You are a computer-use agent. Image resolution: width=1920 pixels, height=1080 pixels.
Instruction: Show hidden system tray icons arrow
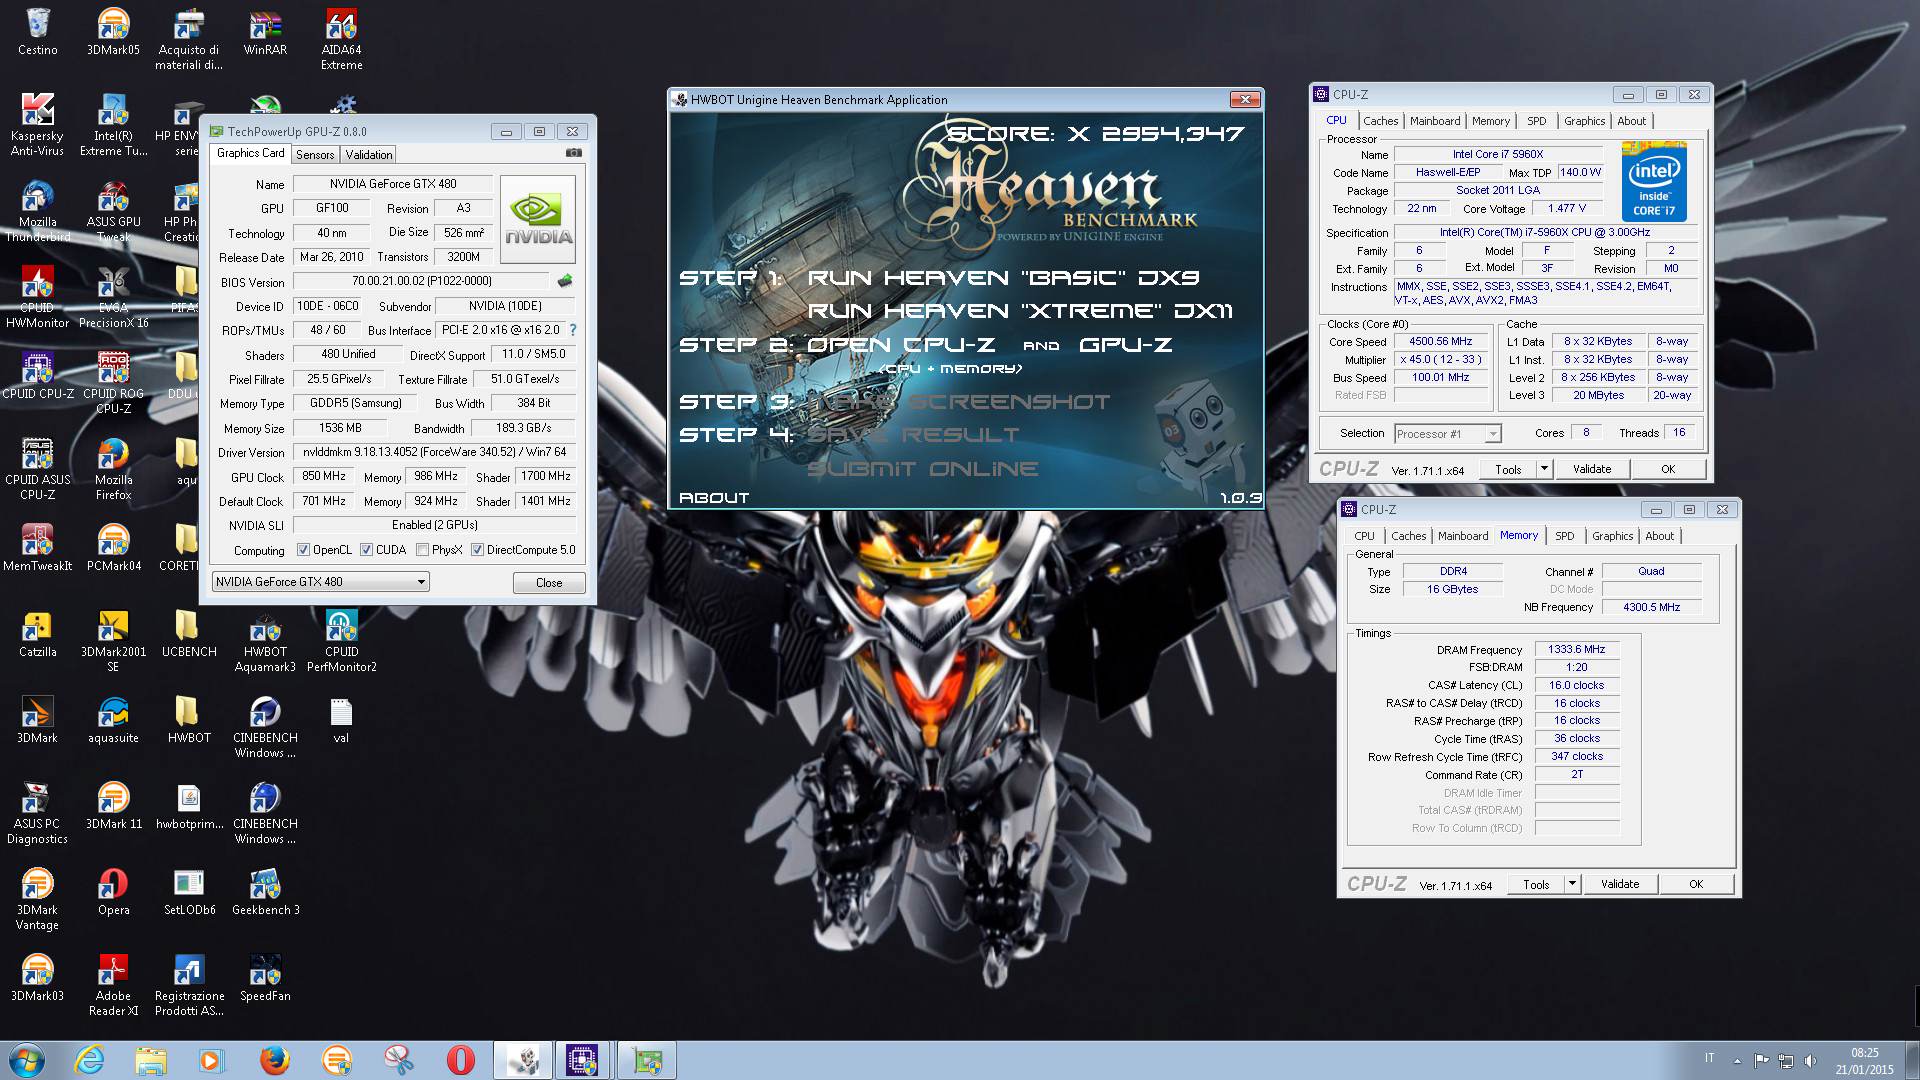[1737, 1060]
